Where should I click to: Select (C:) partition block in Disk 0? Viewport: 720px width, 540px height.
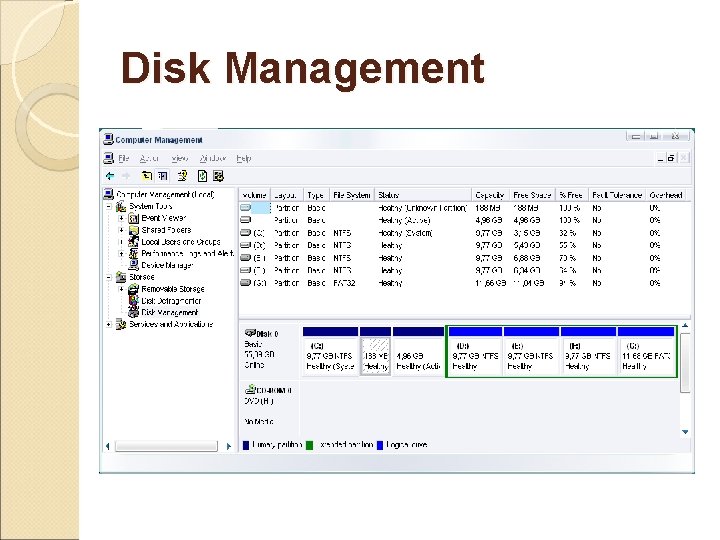pos(330,351)
